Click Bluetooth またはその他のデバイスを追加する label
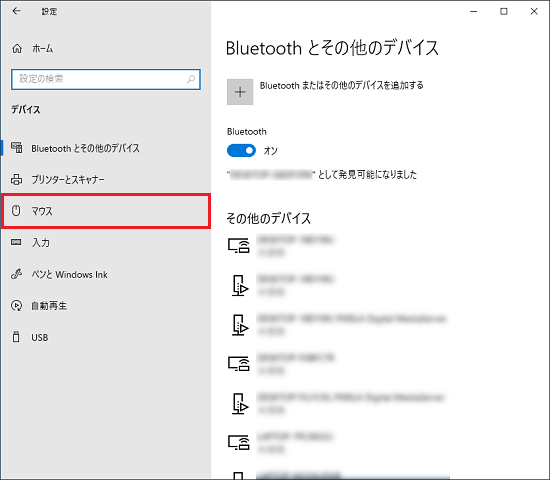 point(342,86)
